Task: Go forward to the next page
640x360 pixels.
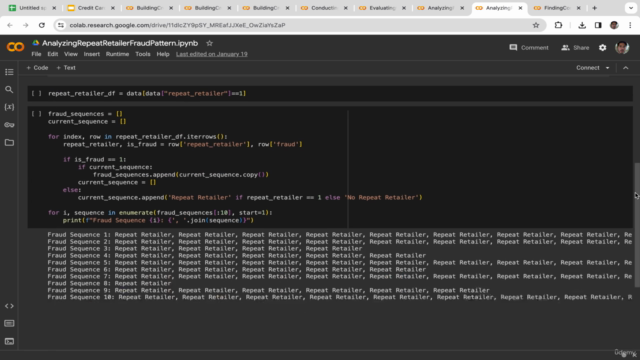Action: [25, 25]
